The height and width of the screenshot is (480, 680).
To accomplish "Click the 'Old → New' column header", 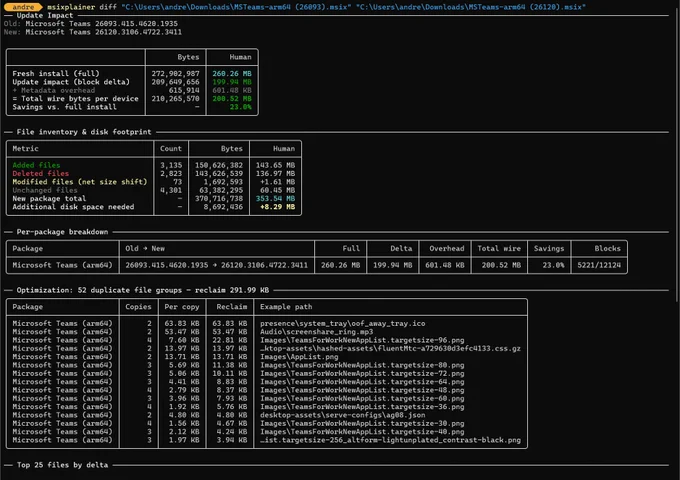I will pos(145,248).
